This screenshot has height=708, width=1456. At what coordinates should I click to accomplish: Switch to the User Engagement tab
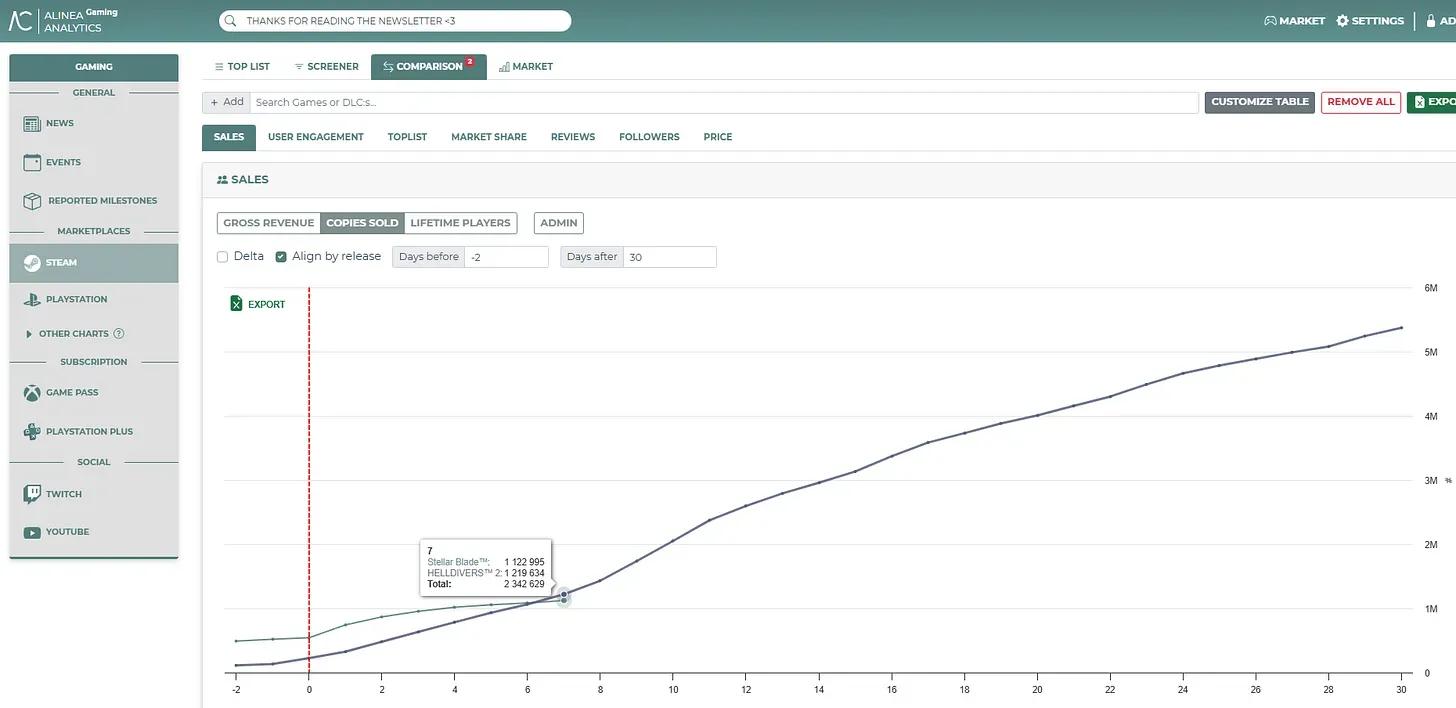pyautogui.click(x=316, y=137)
